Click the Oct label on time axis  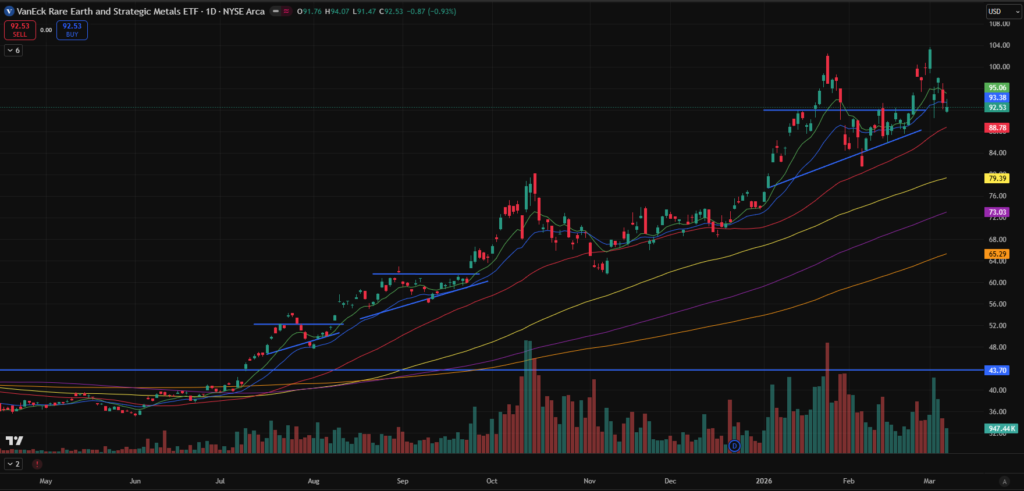click(491, 481)
